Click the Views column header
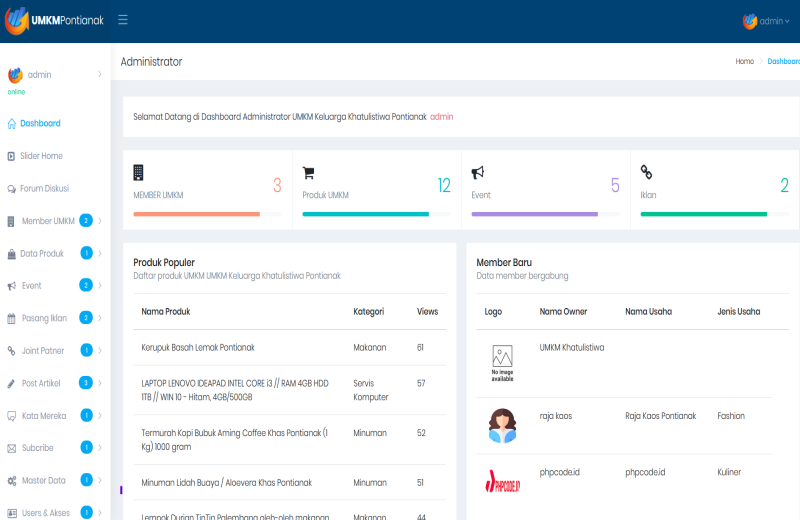The width and height of the screenshot is (800, 520). [x=427, y=312]
